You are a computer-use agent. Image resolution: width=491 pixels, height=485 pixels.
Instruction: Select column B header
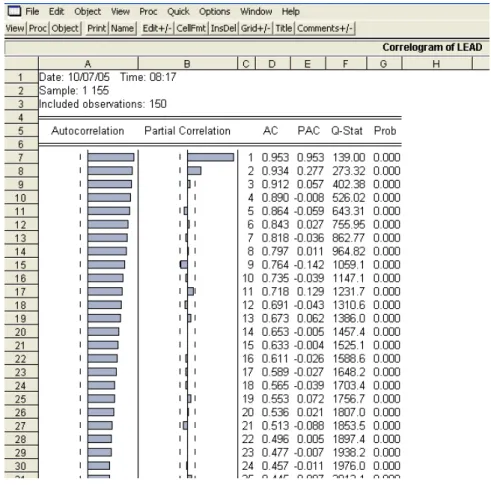[187, 64]
